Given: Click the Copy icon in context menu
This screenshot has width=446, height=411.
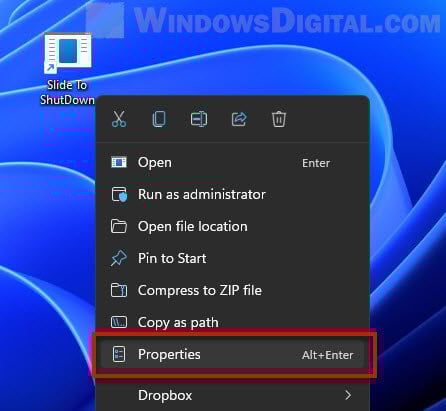Looking at the screenshot, I should [159, 119].
